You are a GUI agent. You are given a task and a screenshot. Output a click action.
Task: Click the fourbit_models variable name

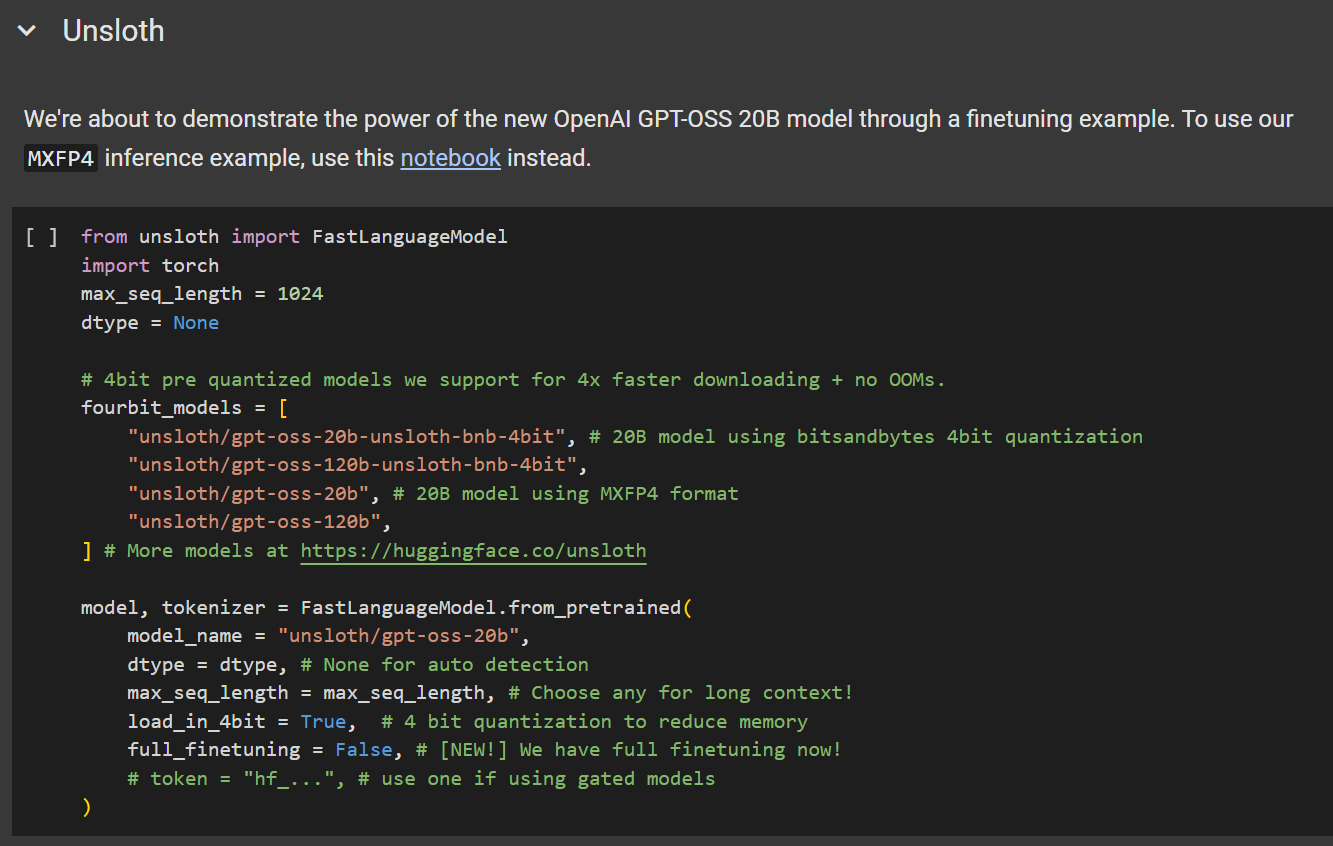161,408
